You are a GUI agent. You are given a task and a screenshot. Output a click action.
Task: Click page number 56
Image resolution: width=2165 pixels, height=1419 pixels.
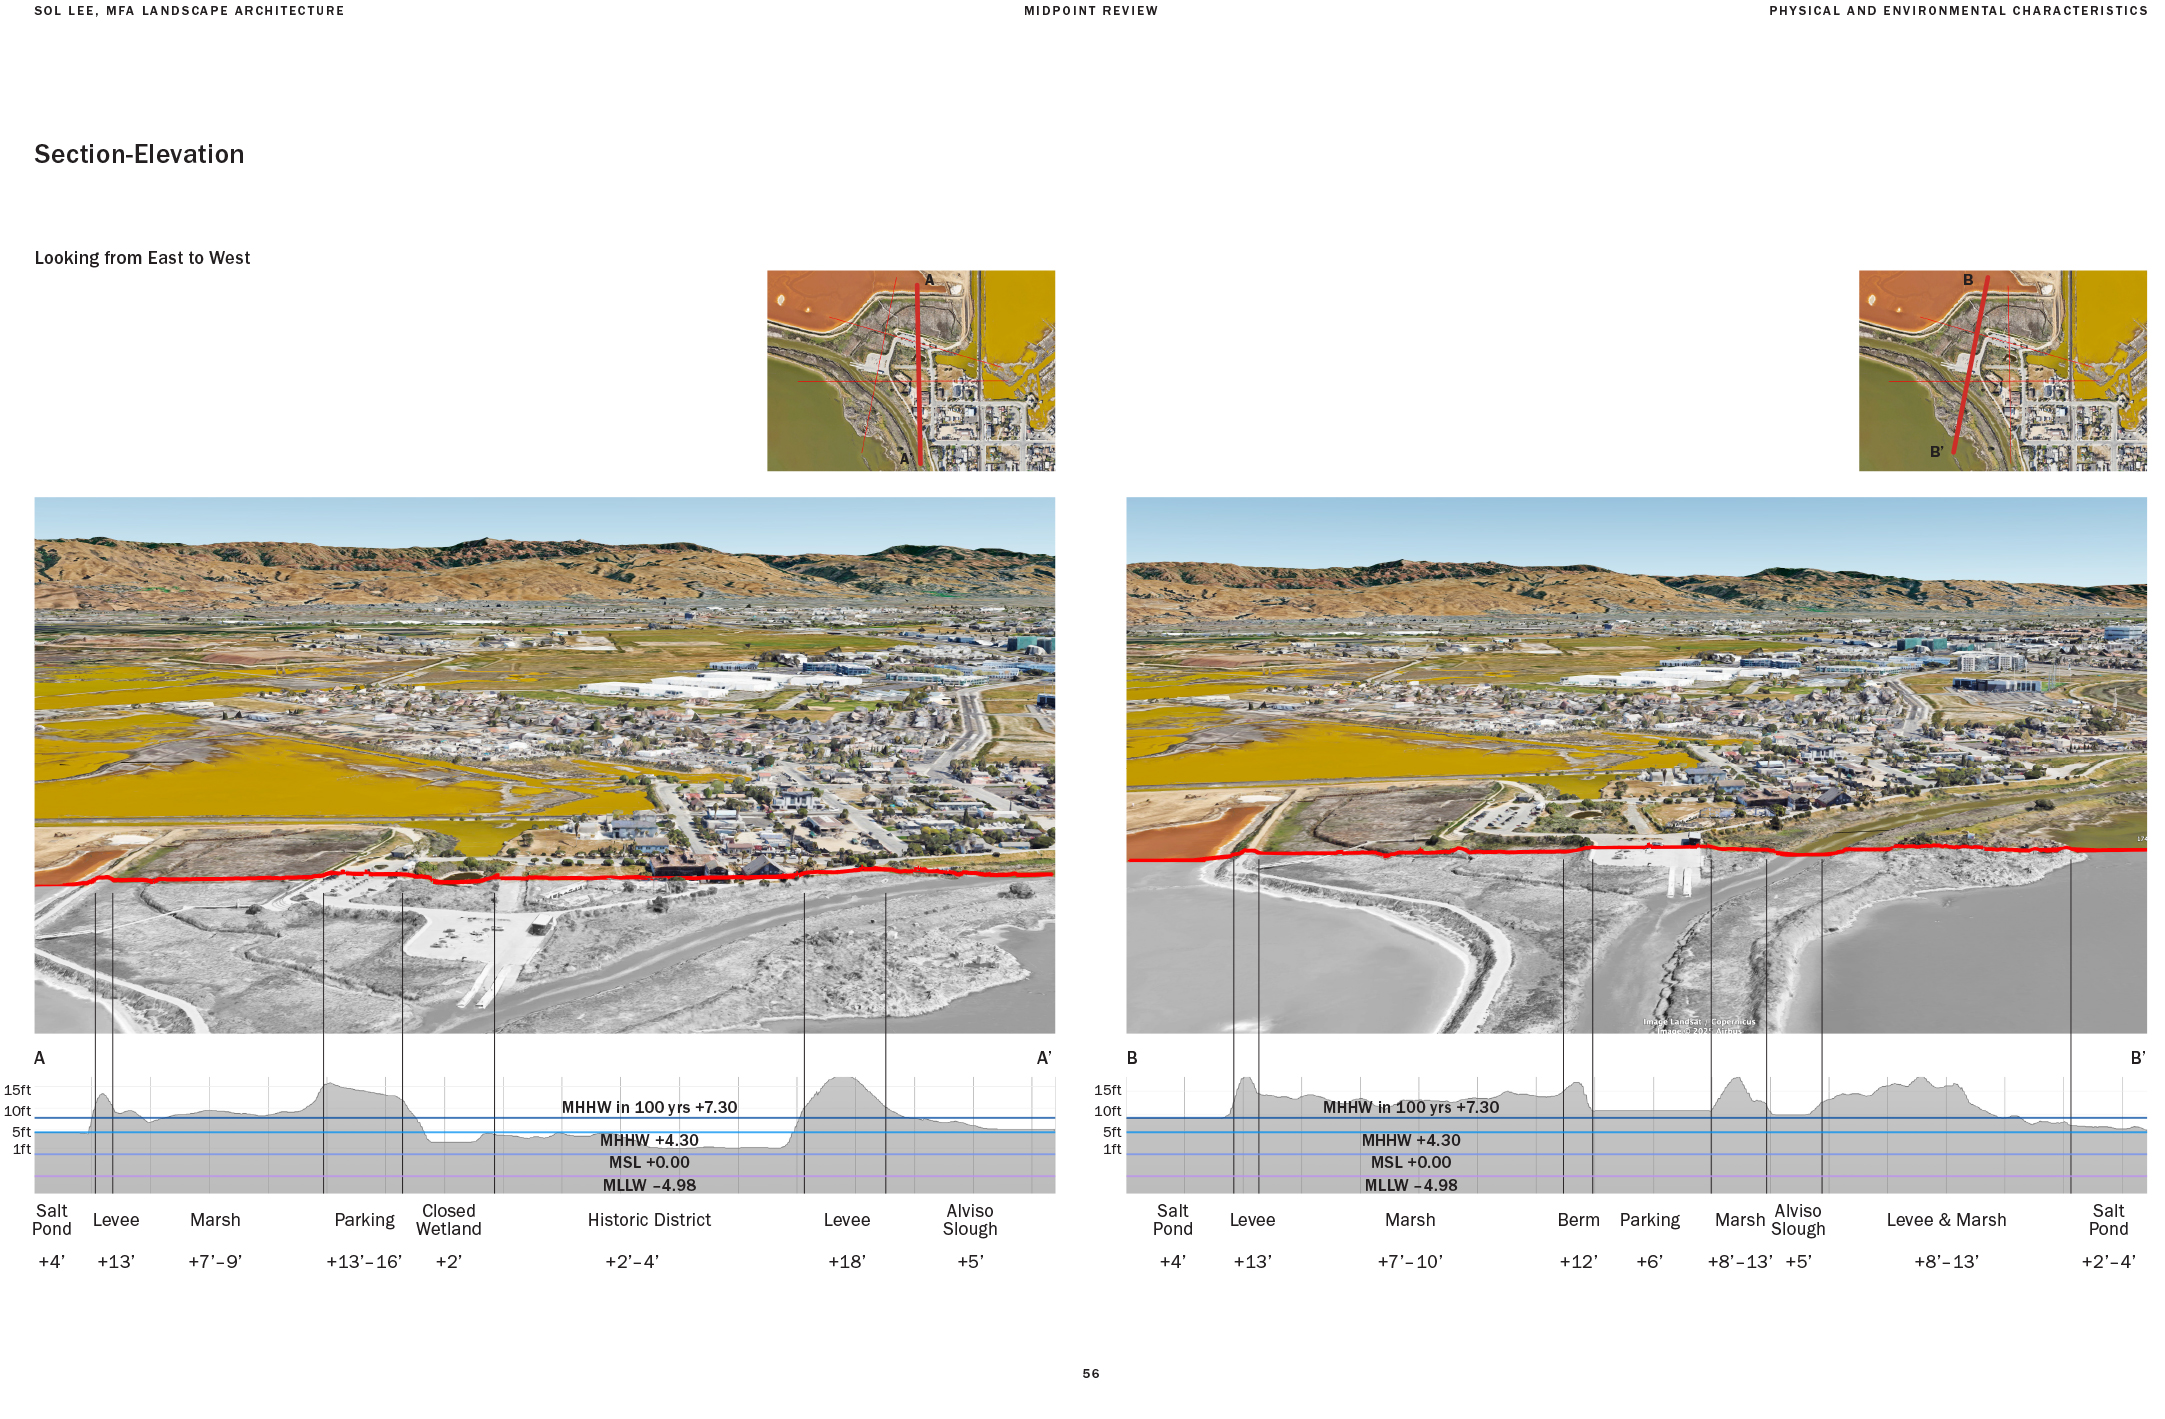pyautogui.click(x=1090, y=1374)
